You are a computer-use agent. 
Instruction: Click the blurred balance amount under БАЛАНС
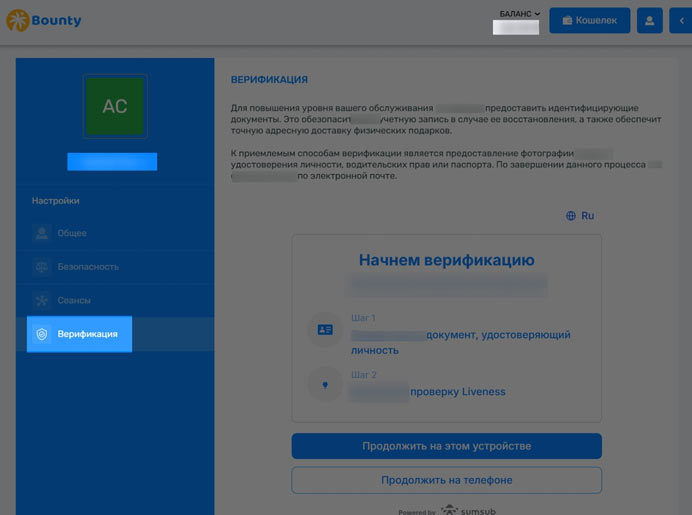tap(516, 28)
